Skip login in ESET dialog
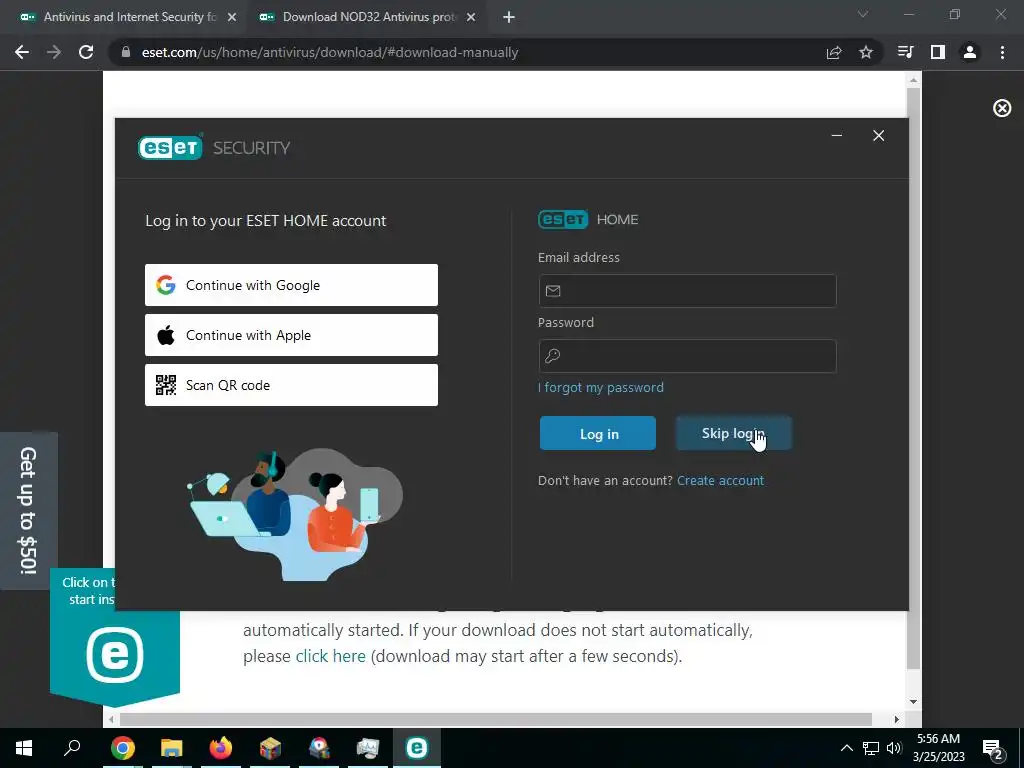The image size is (1024, 768). 733,433
